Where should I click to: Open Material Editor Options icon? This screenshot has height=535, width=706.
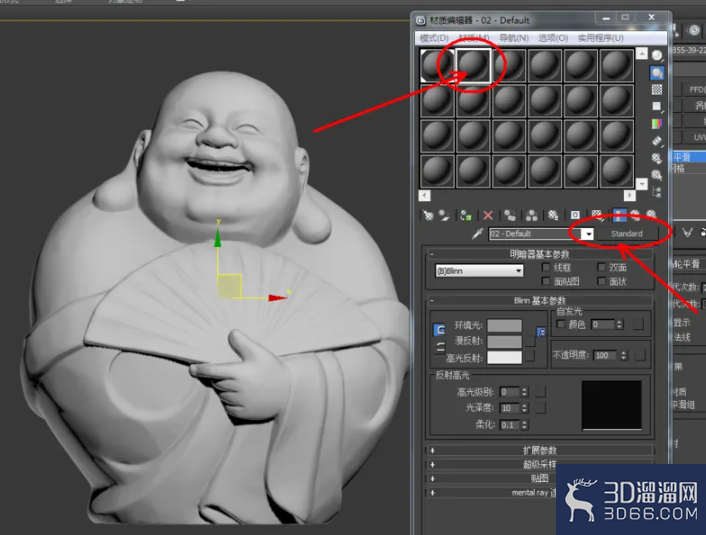click(657, 158)
